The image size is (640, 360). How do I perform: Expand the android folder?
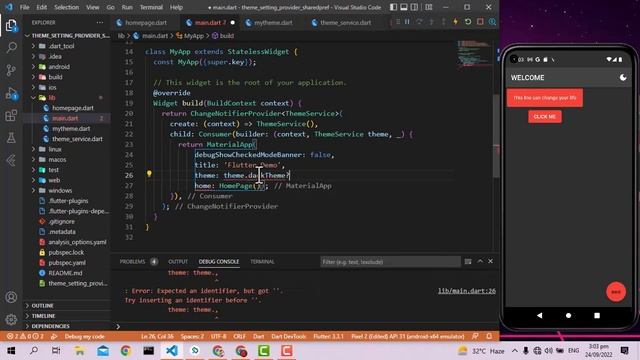pos(59,67)
